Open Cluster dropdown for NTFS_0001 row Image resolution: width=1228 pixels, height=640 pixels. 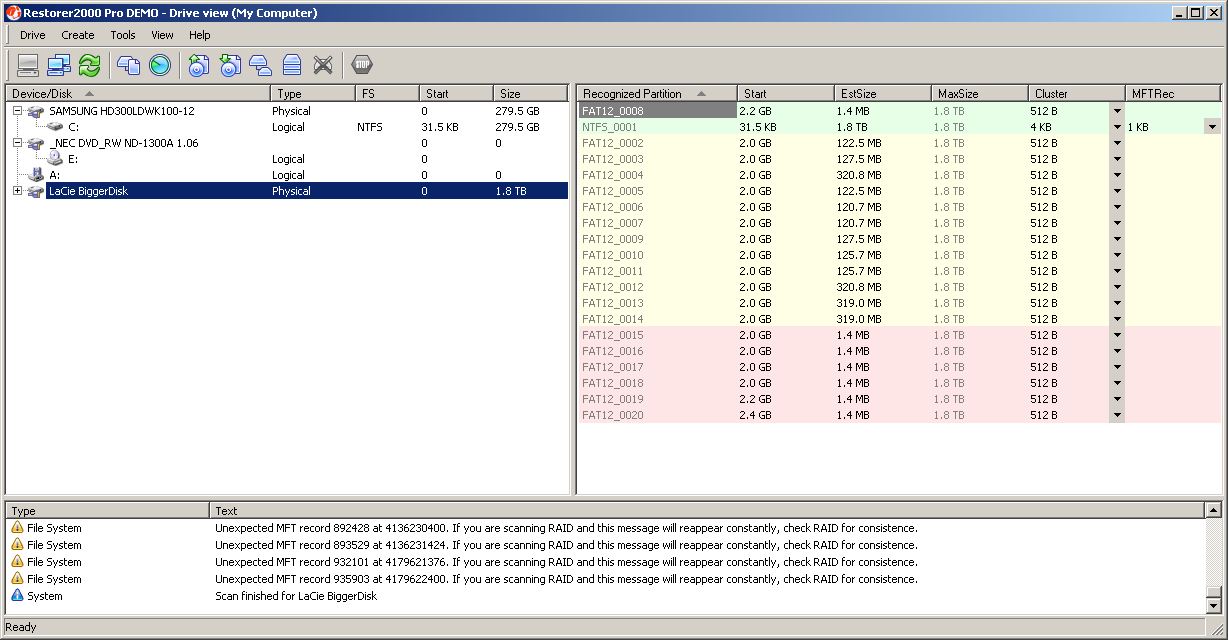(1117, 127)
